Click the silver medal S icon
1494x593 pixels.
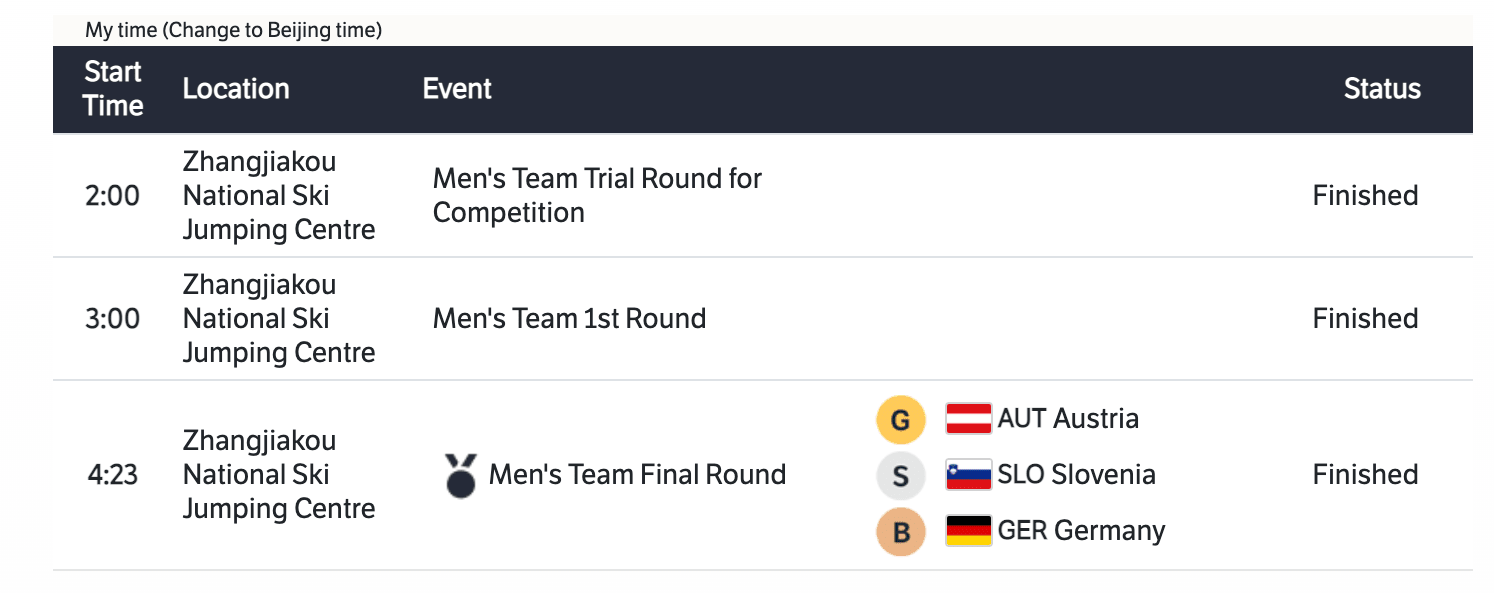[x=900, y=476]
